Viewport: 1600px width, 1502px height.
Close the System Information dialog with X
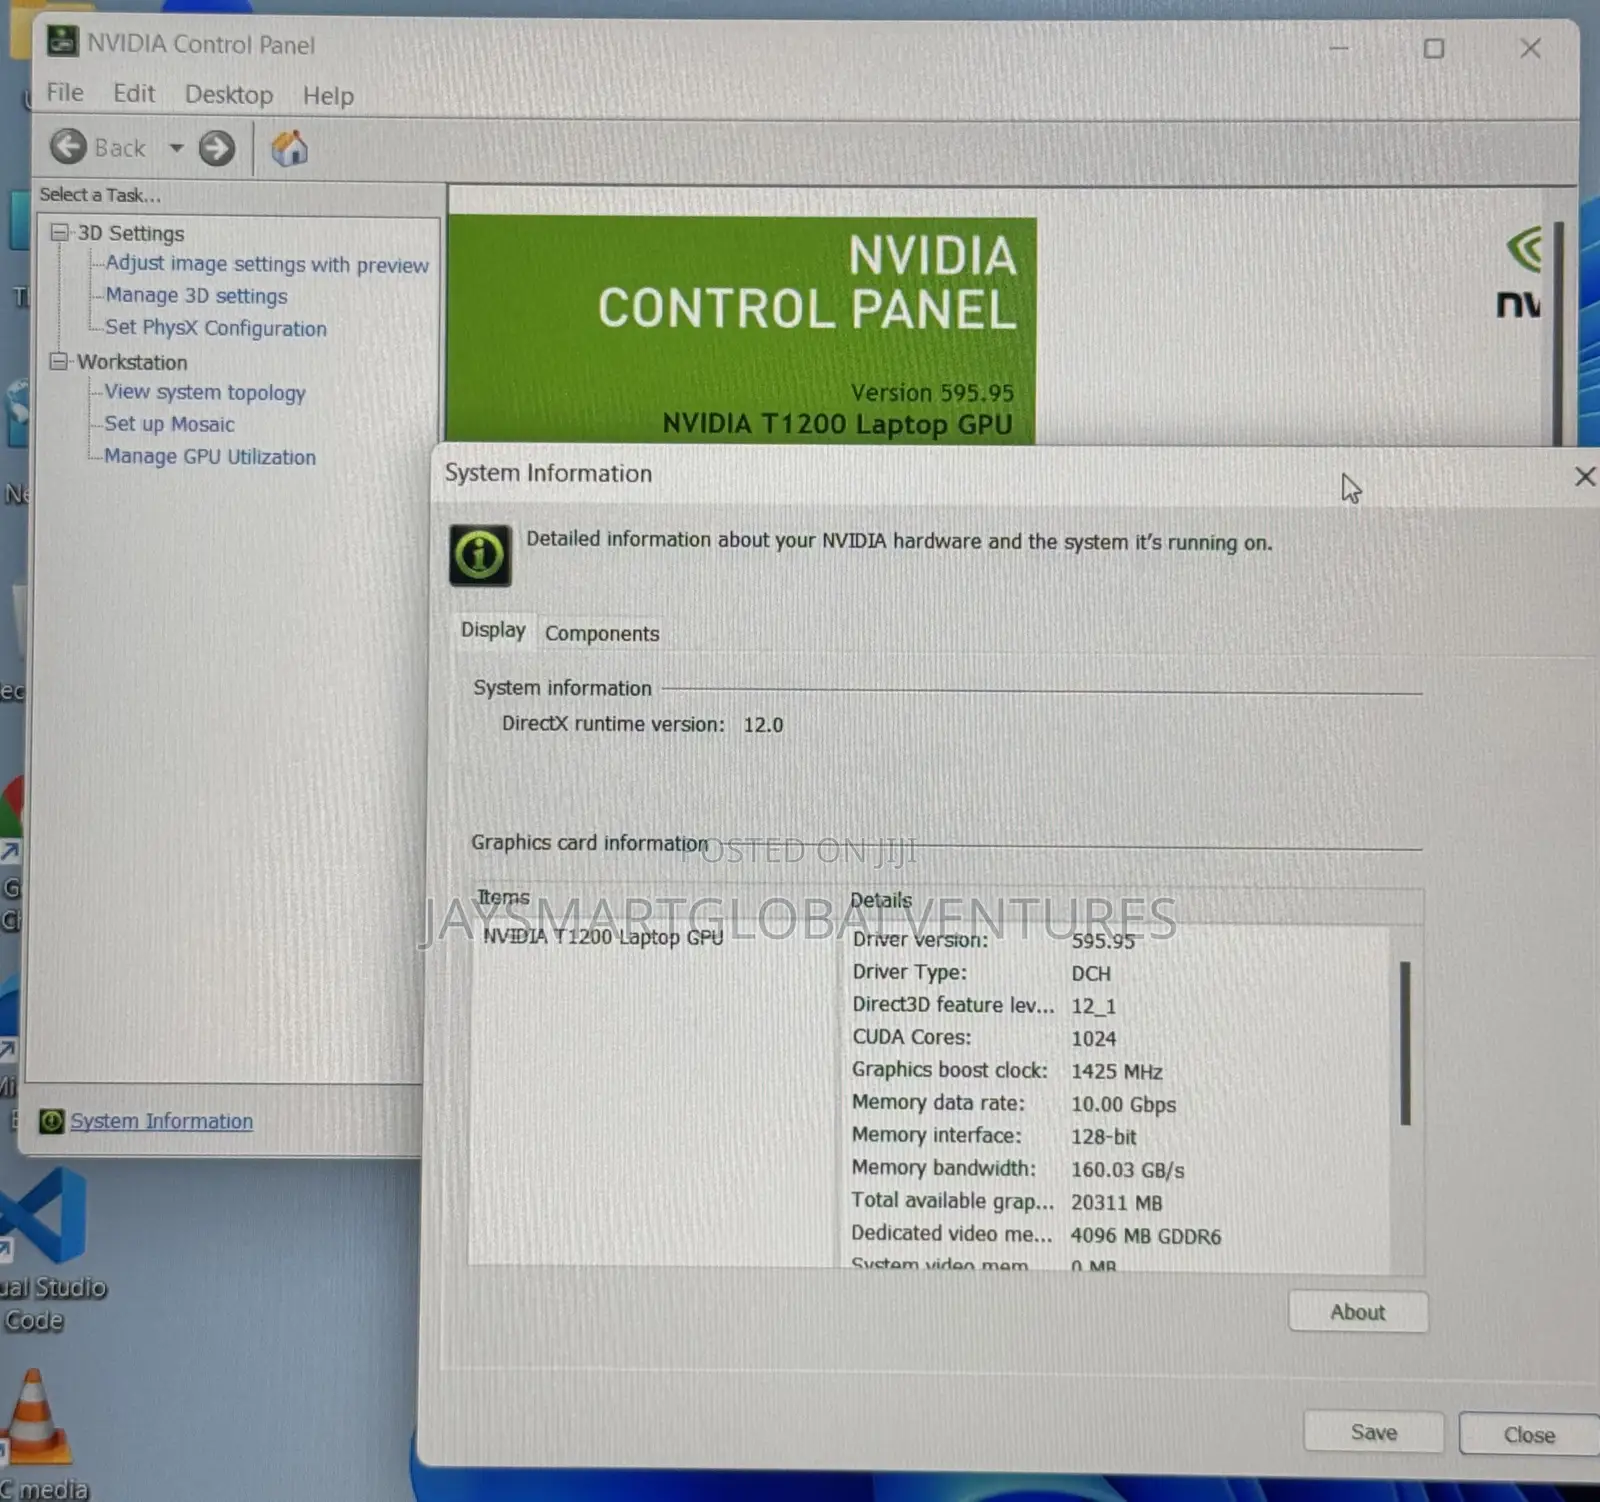(1584, 477)
